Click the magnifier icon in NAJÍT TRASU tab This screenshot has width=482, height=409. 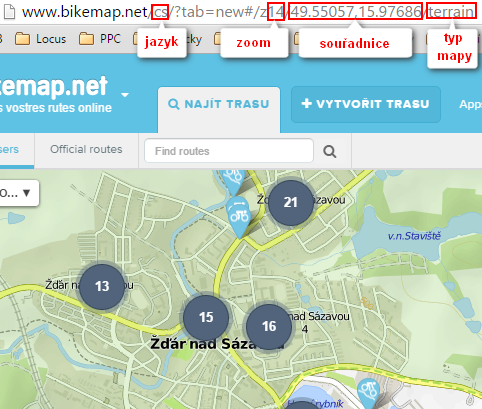point(174,104)
